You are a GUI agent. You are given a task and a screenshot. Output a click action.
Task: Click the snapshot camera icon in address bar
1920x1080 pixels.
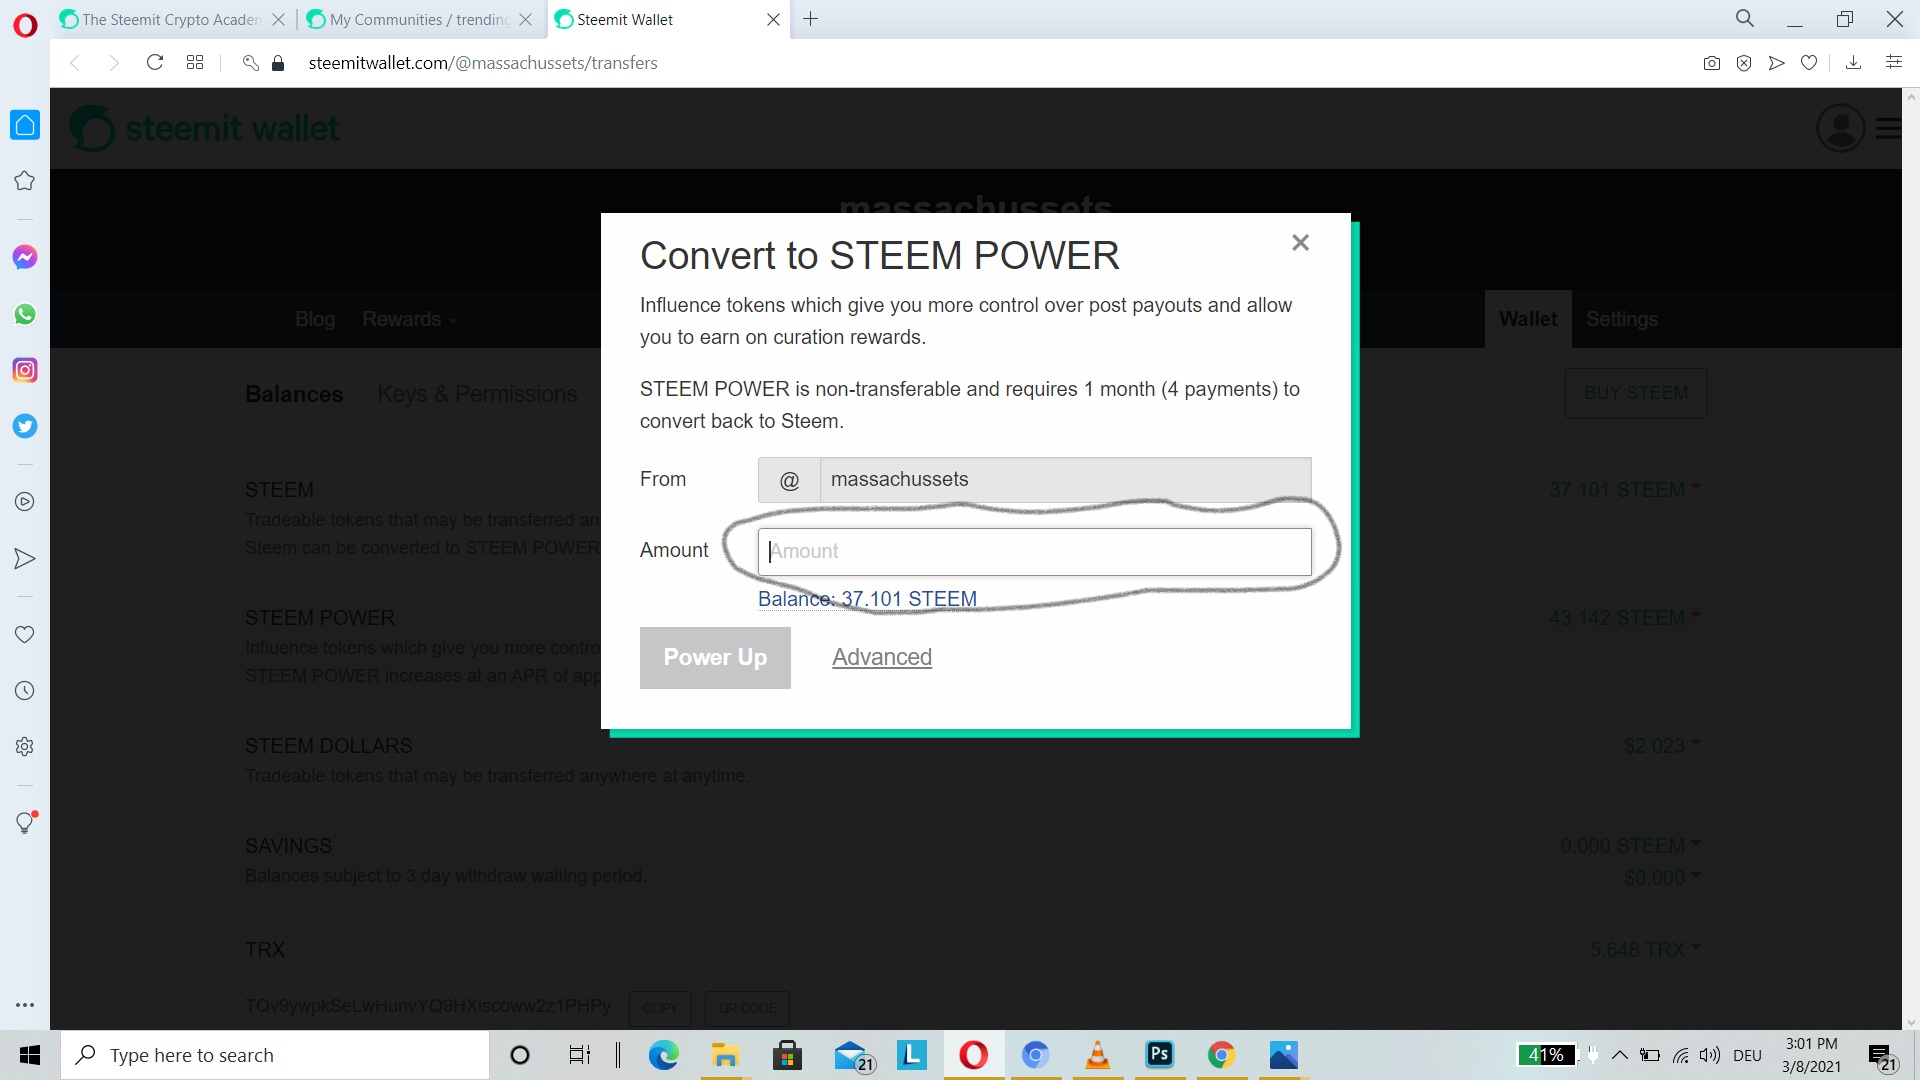click(x=1711, y=63)
